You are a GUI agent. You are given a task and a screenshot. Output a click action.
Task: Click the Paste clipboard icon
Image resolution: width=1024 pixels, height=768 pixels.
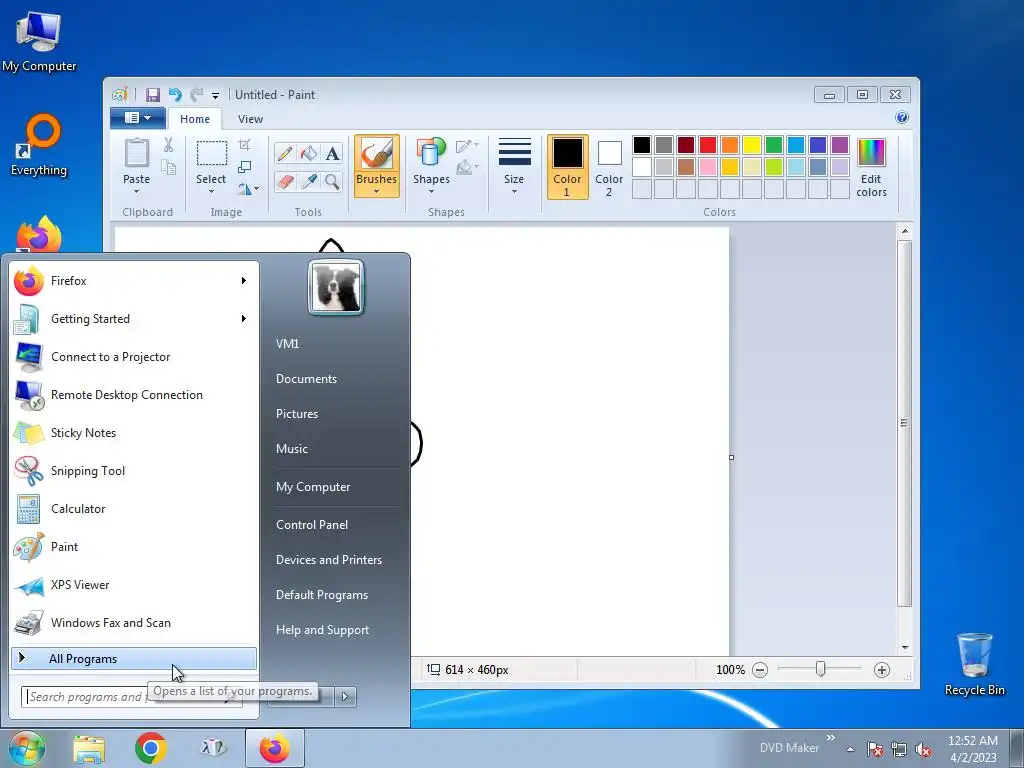tap(136, 154)
